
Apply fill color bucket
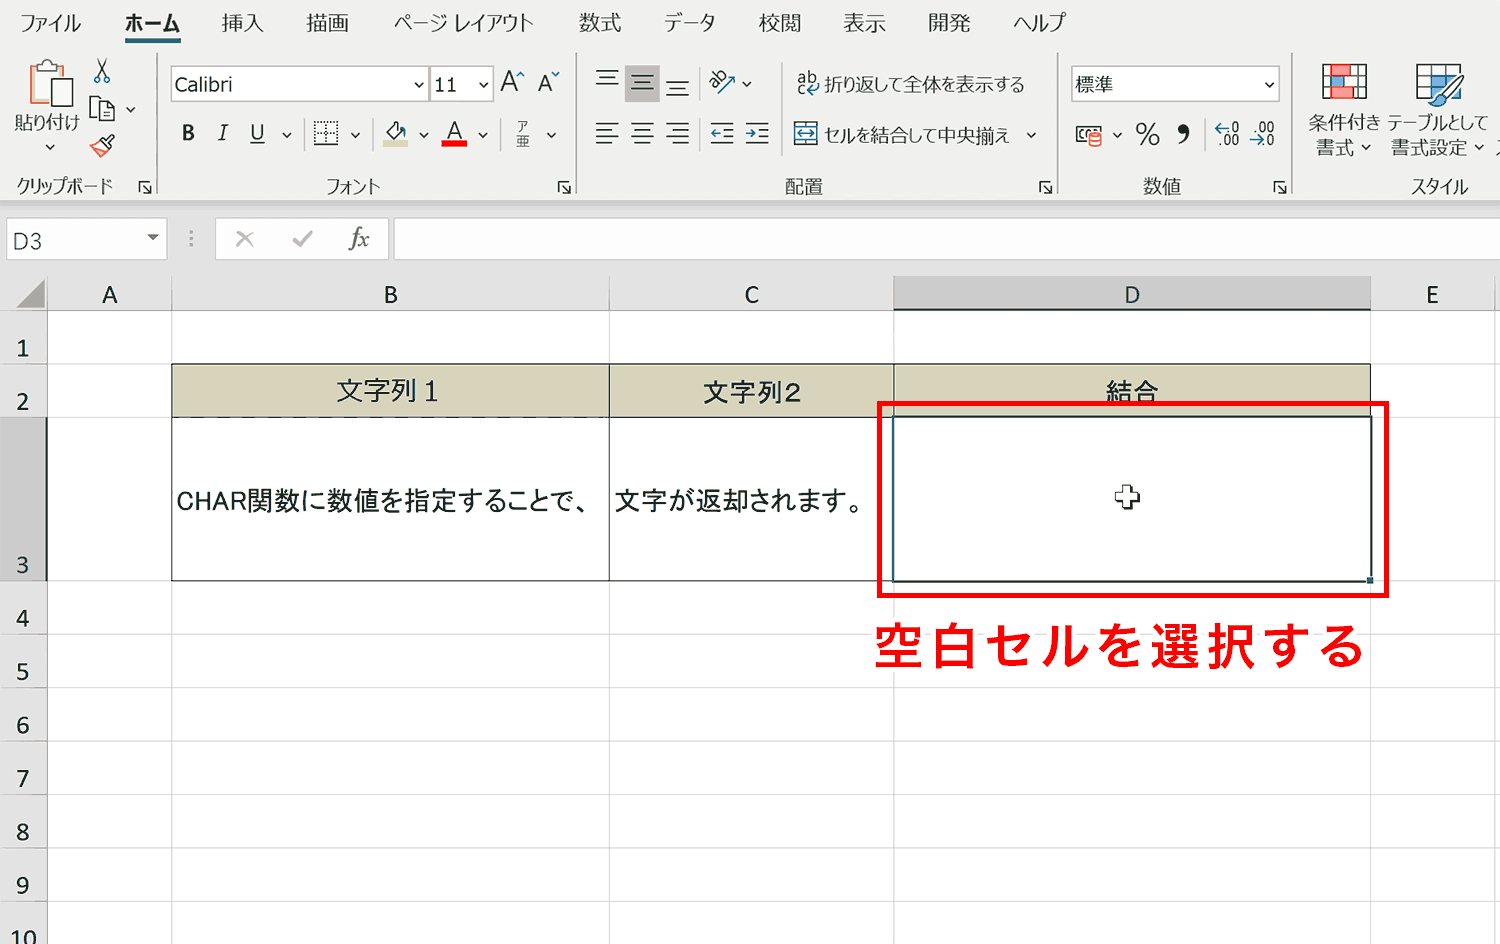[x=396, y=133]
